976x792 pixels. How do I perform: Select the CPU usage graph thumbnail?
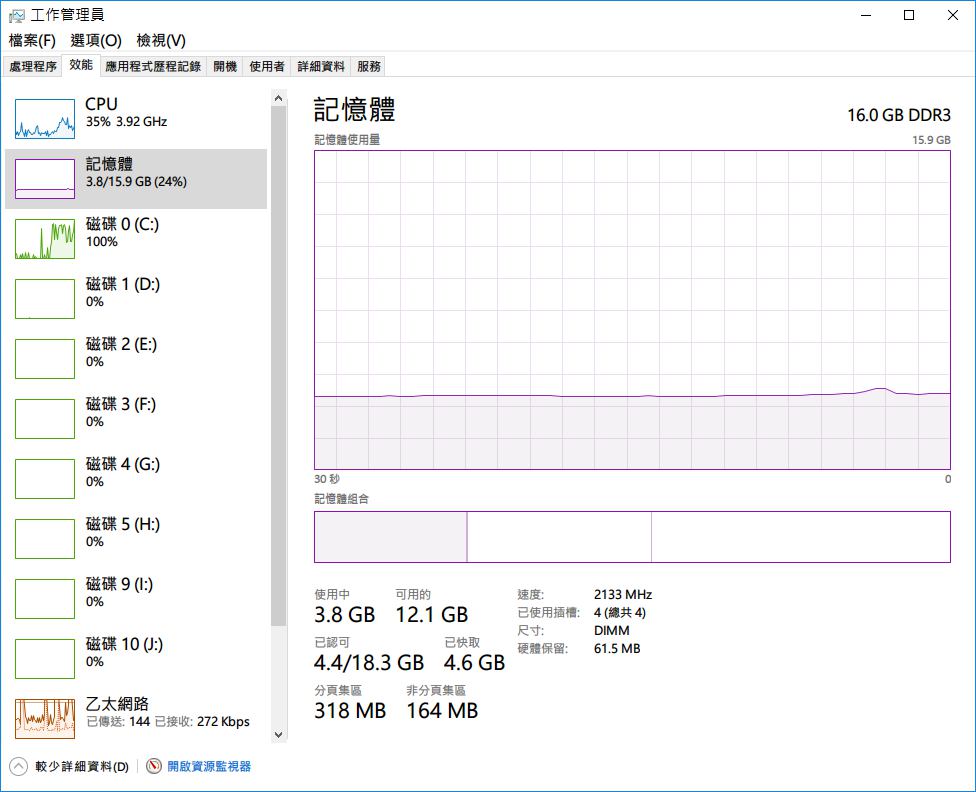pyautogui.click(x=45, y=118)
